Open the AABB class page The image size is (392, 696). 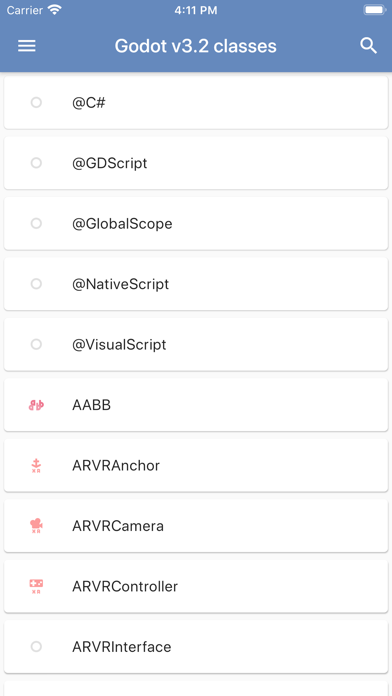click(196, 405)
